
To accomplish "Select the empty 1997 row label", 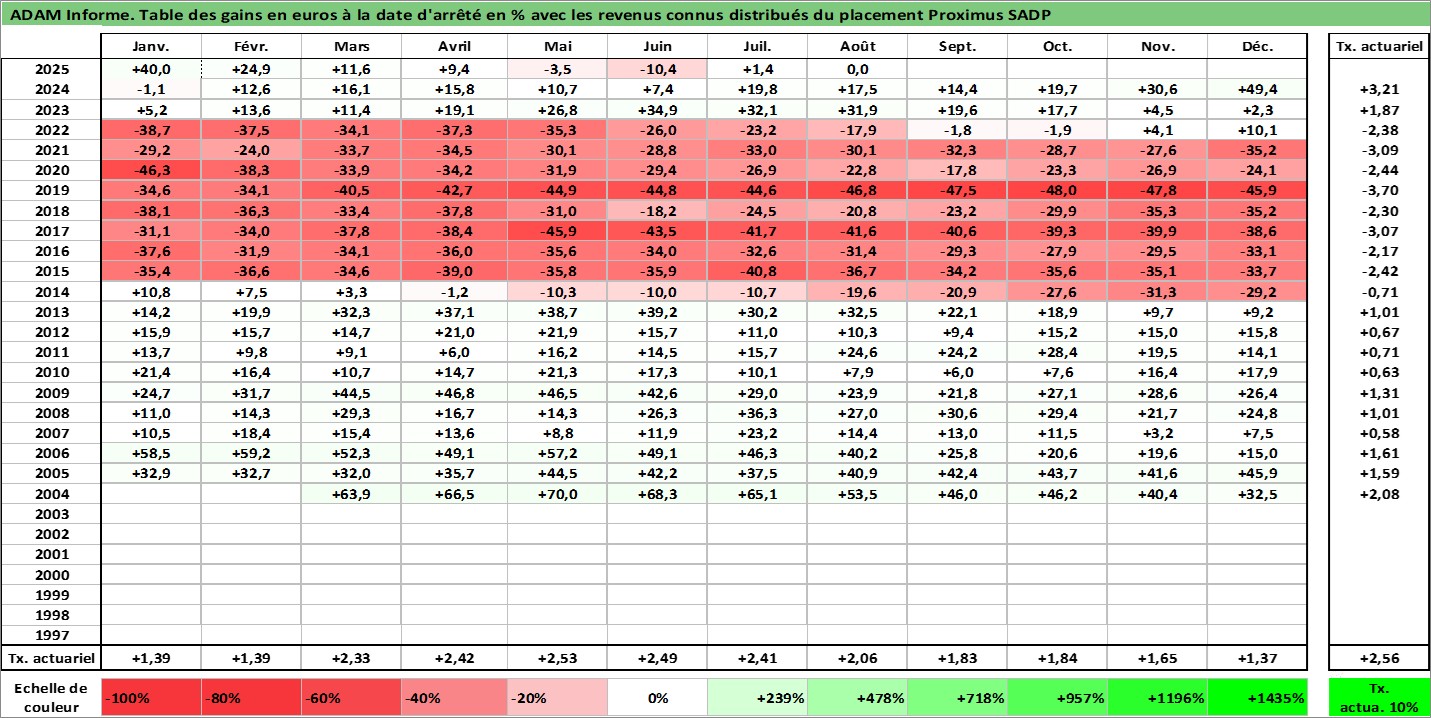I will click(x=51, y=635).
